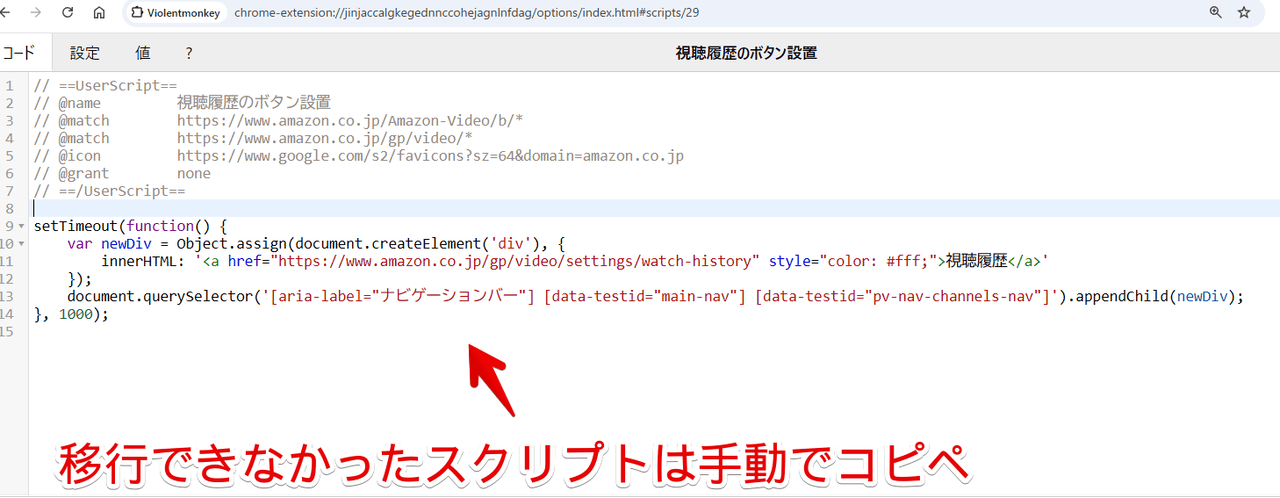Click the // ==UserScript== comment line

click(105, 85)
